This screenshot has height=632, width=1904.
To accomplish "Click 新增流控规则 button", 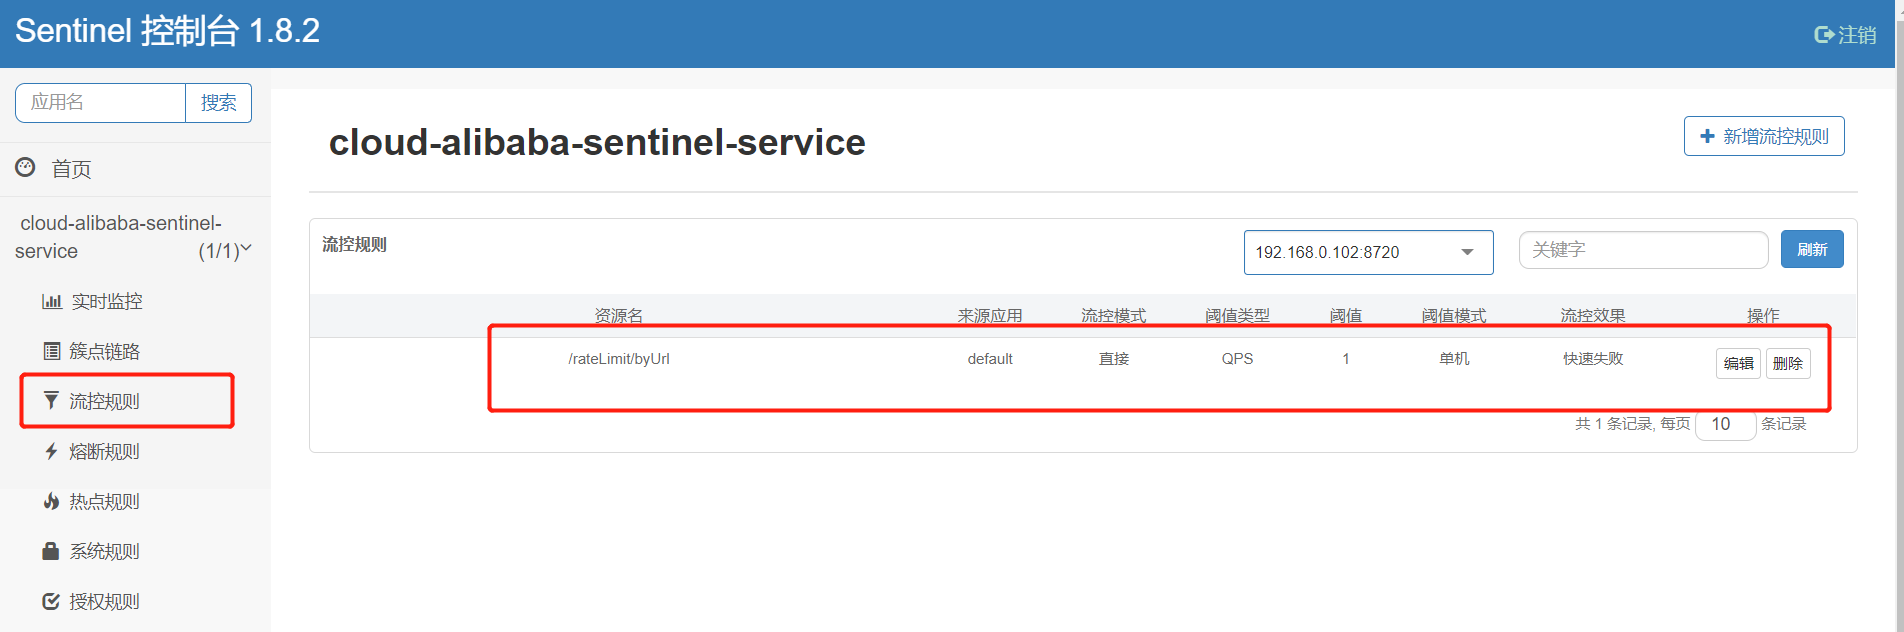I will point(1764,136).
